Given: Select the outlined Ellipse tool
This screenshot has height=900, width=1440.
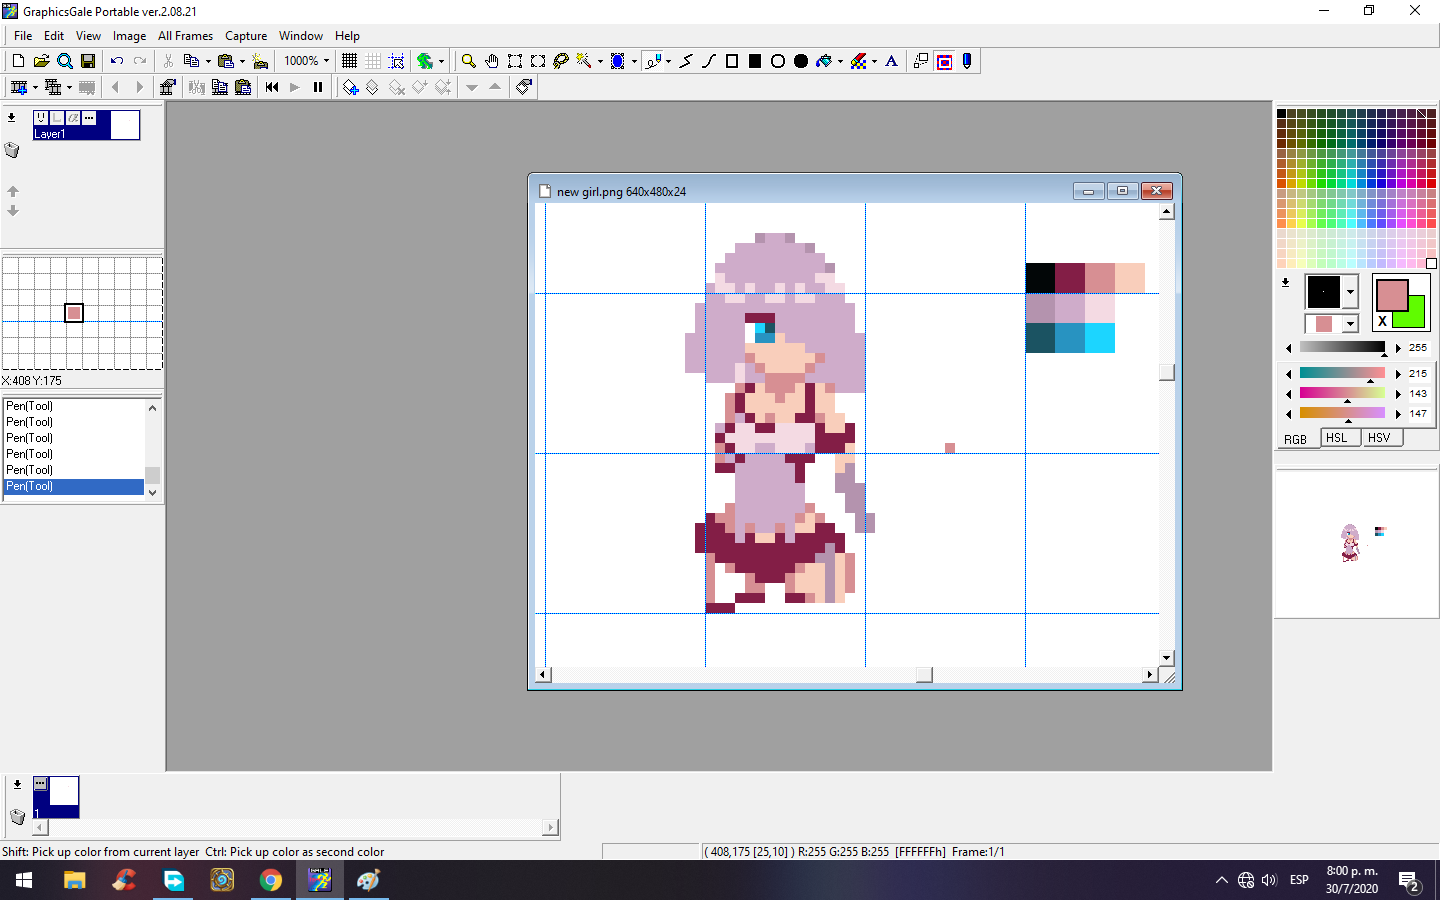Looking at the screenshot, I should pos(778,61).
